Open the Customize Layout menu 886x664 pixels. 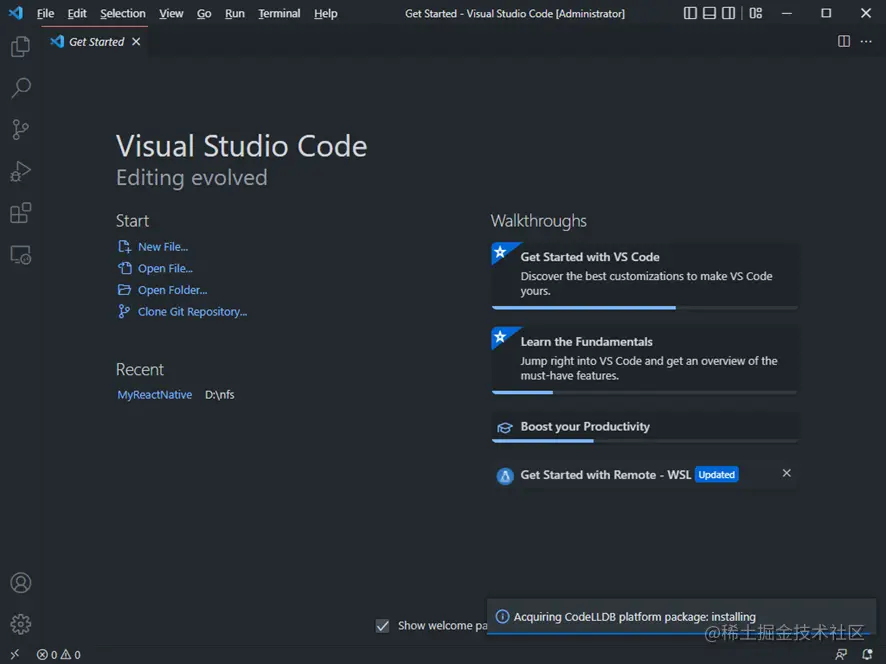pos(756,14)
